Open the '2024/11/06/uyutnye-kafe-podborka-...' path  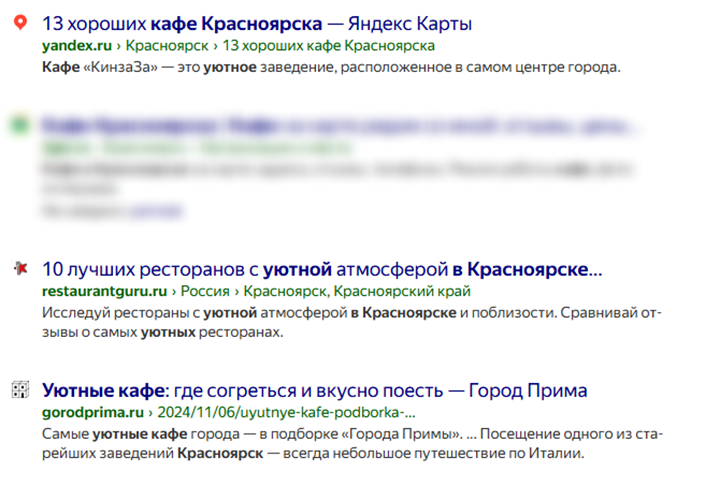coord(286,412)
